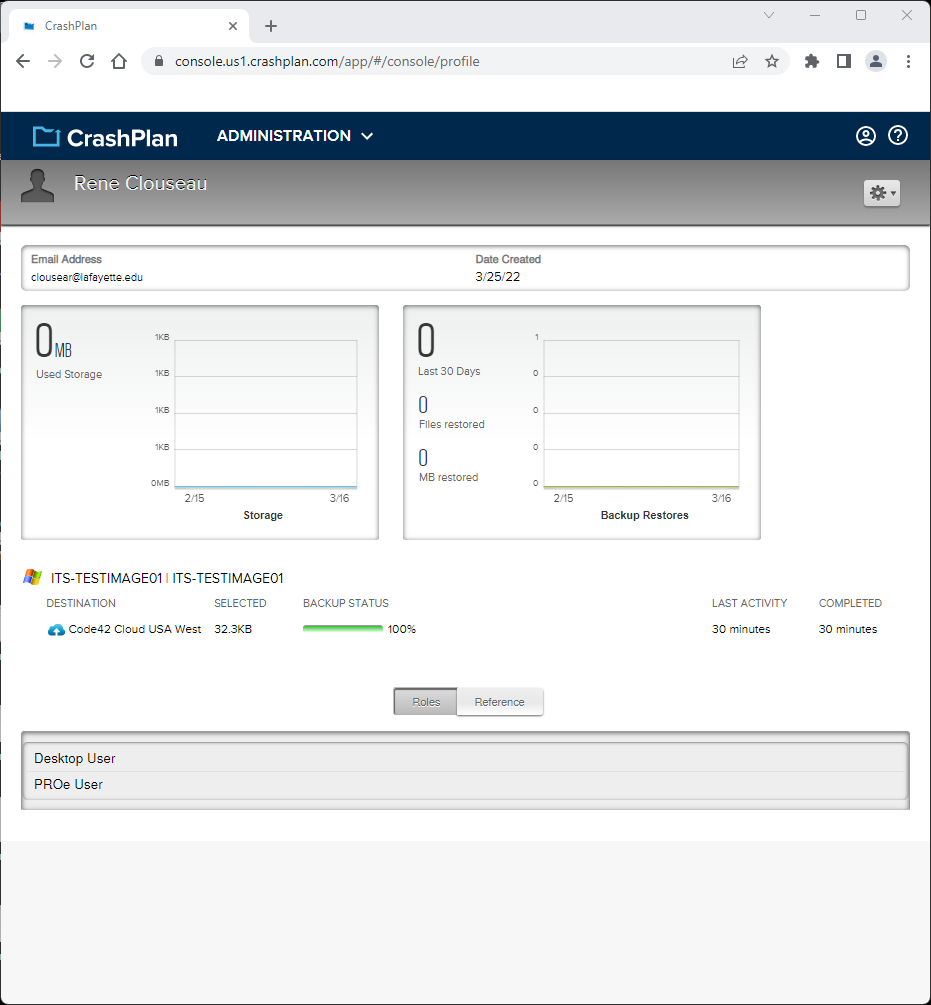Bookmark this page with star icon
The height and width of the screenshot is (1005, 931).
pos(772,62)
